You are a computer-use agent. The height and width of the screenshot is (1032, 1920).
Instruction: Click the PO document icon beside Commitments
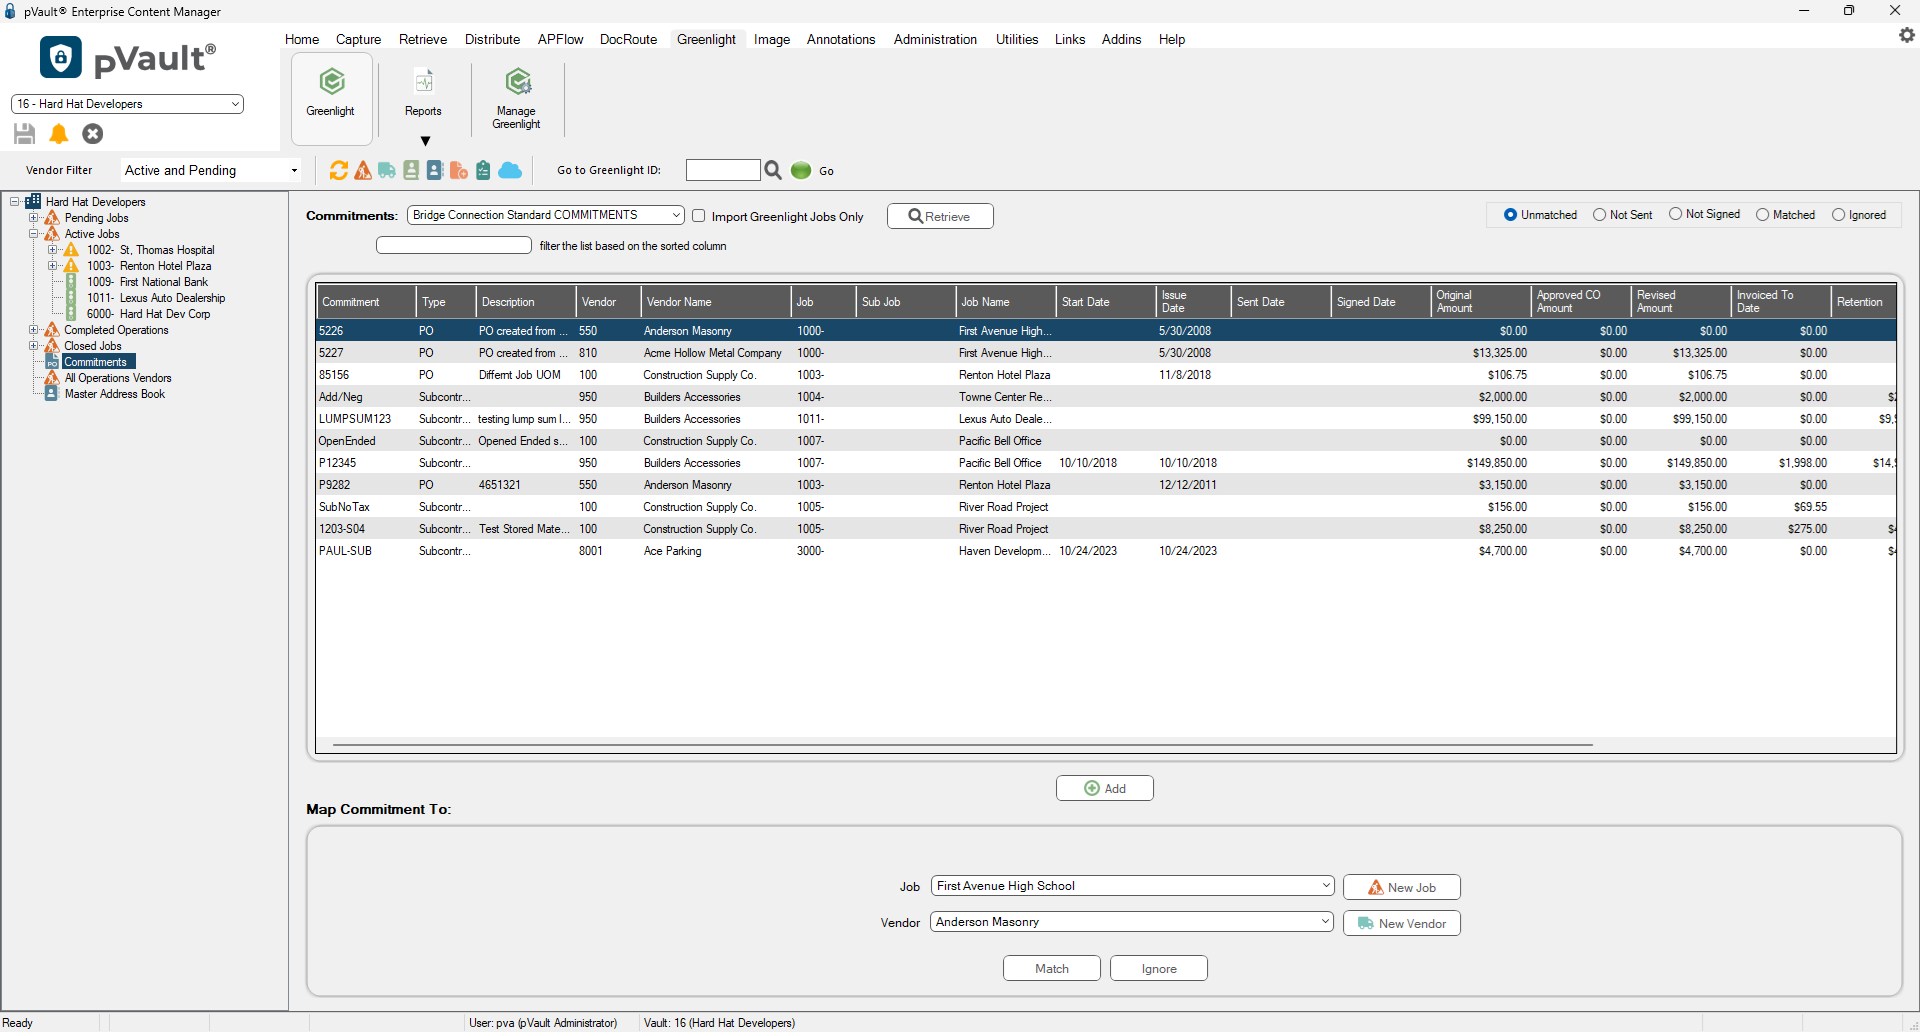[x=52, y=362]
